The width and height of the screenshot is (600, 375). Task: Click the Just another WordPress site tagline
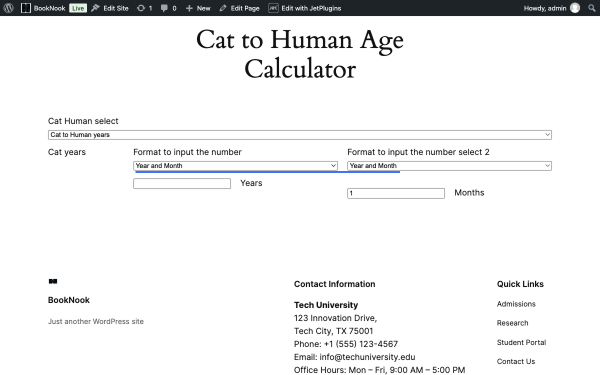tap(96, 321)
